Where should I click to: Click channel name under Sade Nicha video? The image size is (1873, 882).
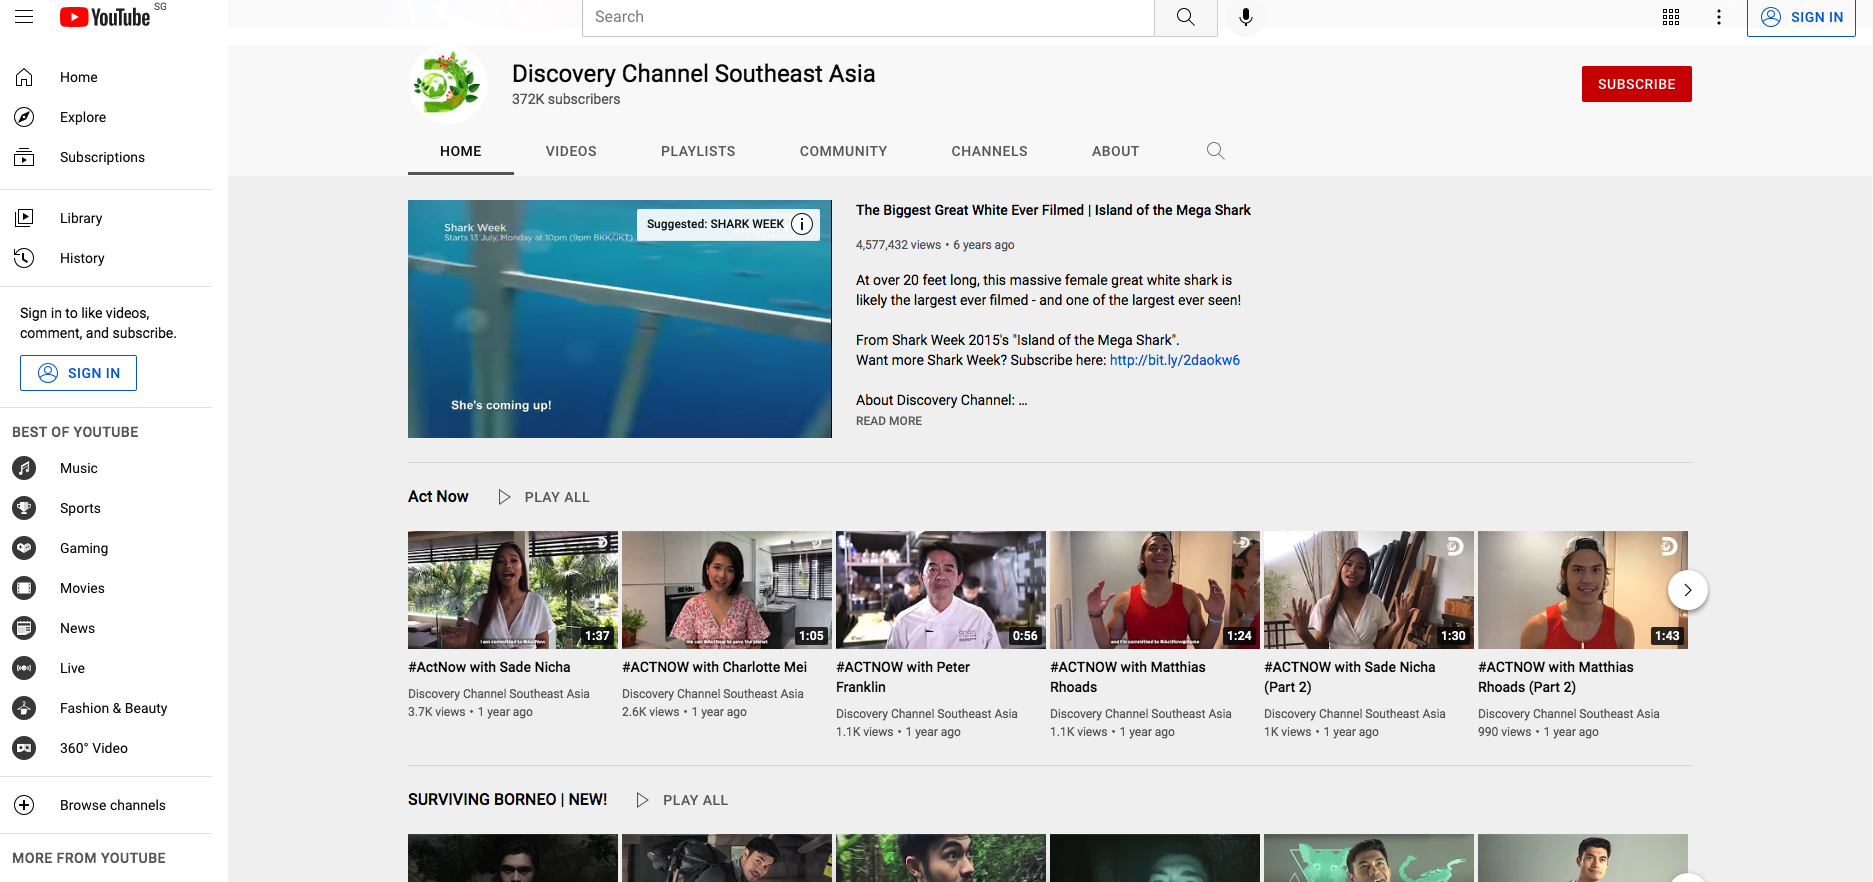[499, 694]
